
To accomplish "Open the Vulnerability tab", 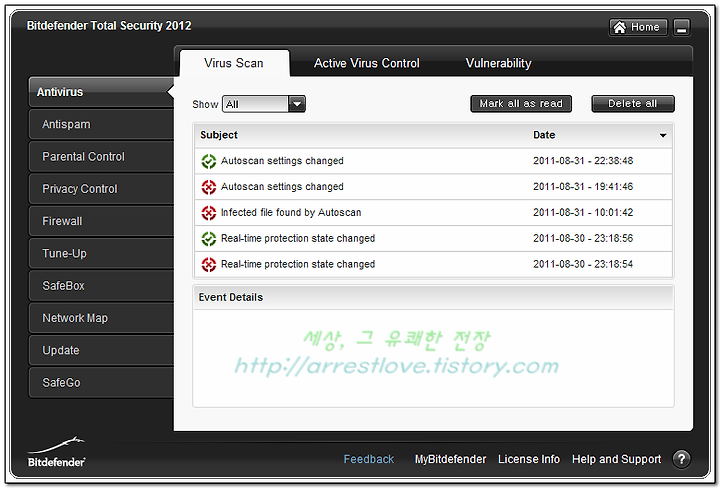I will [499, 63].
